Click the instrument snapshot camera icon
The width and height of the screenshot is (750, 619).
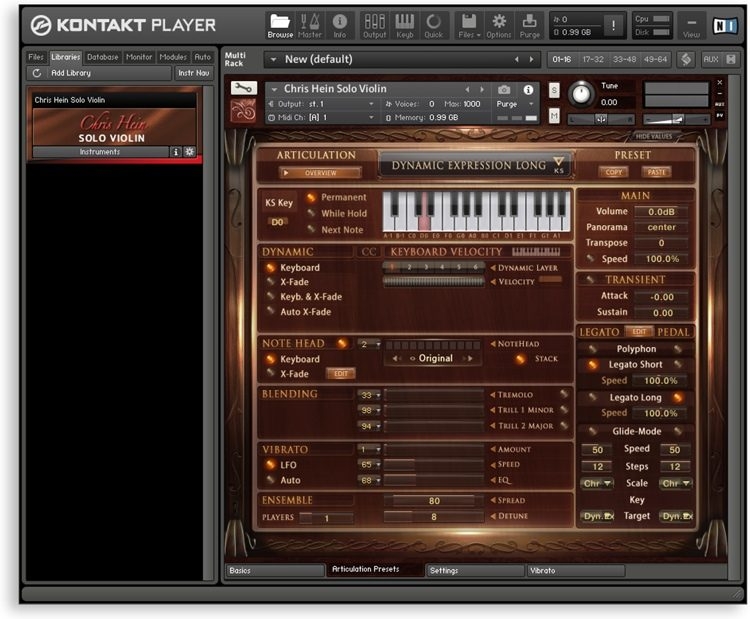504,89
